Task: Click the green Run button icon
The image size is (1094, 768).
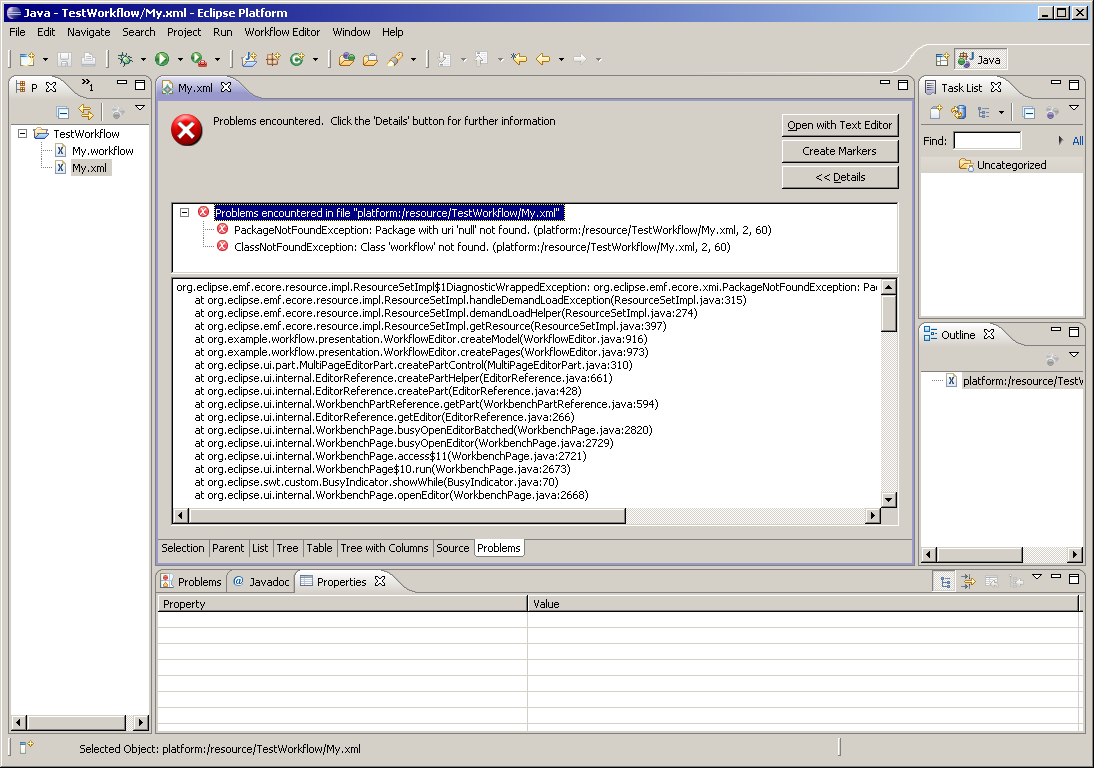Action: click(162, 60)
